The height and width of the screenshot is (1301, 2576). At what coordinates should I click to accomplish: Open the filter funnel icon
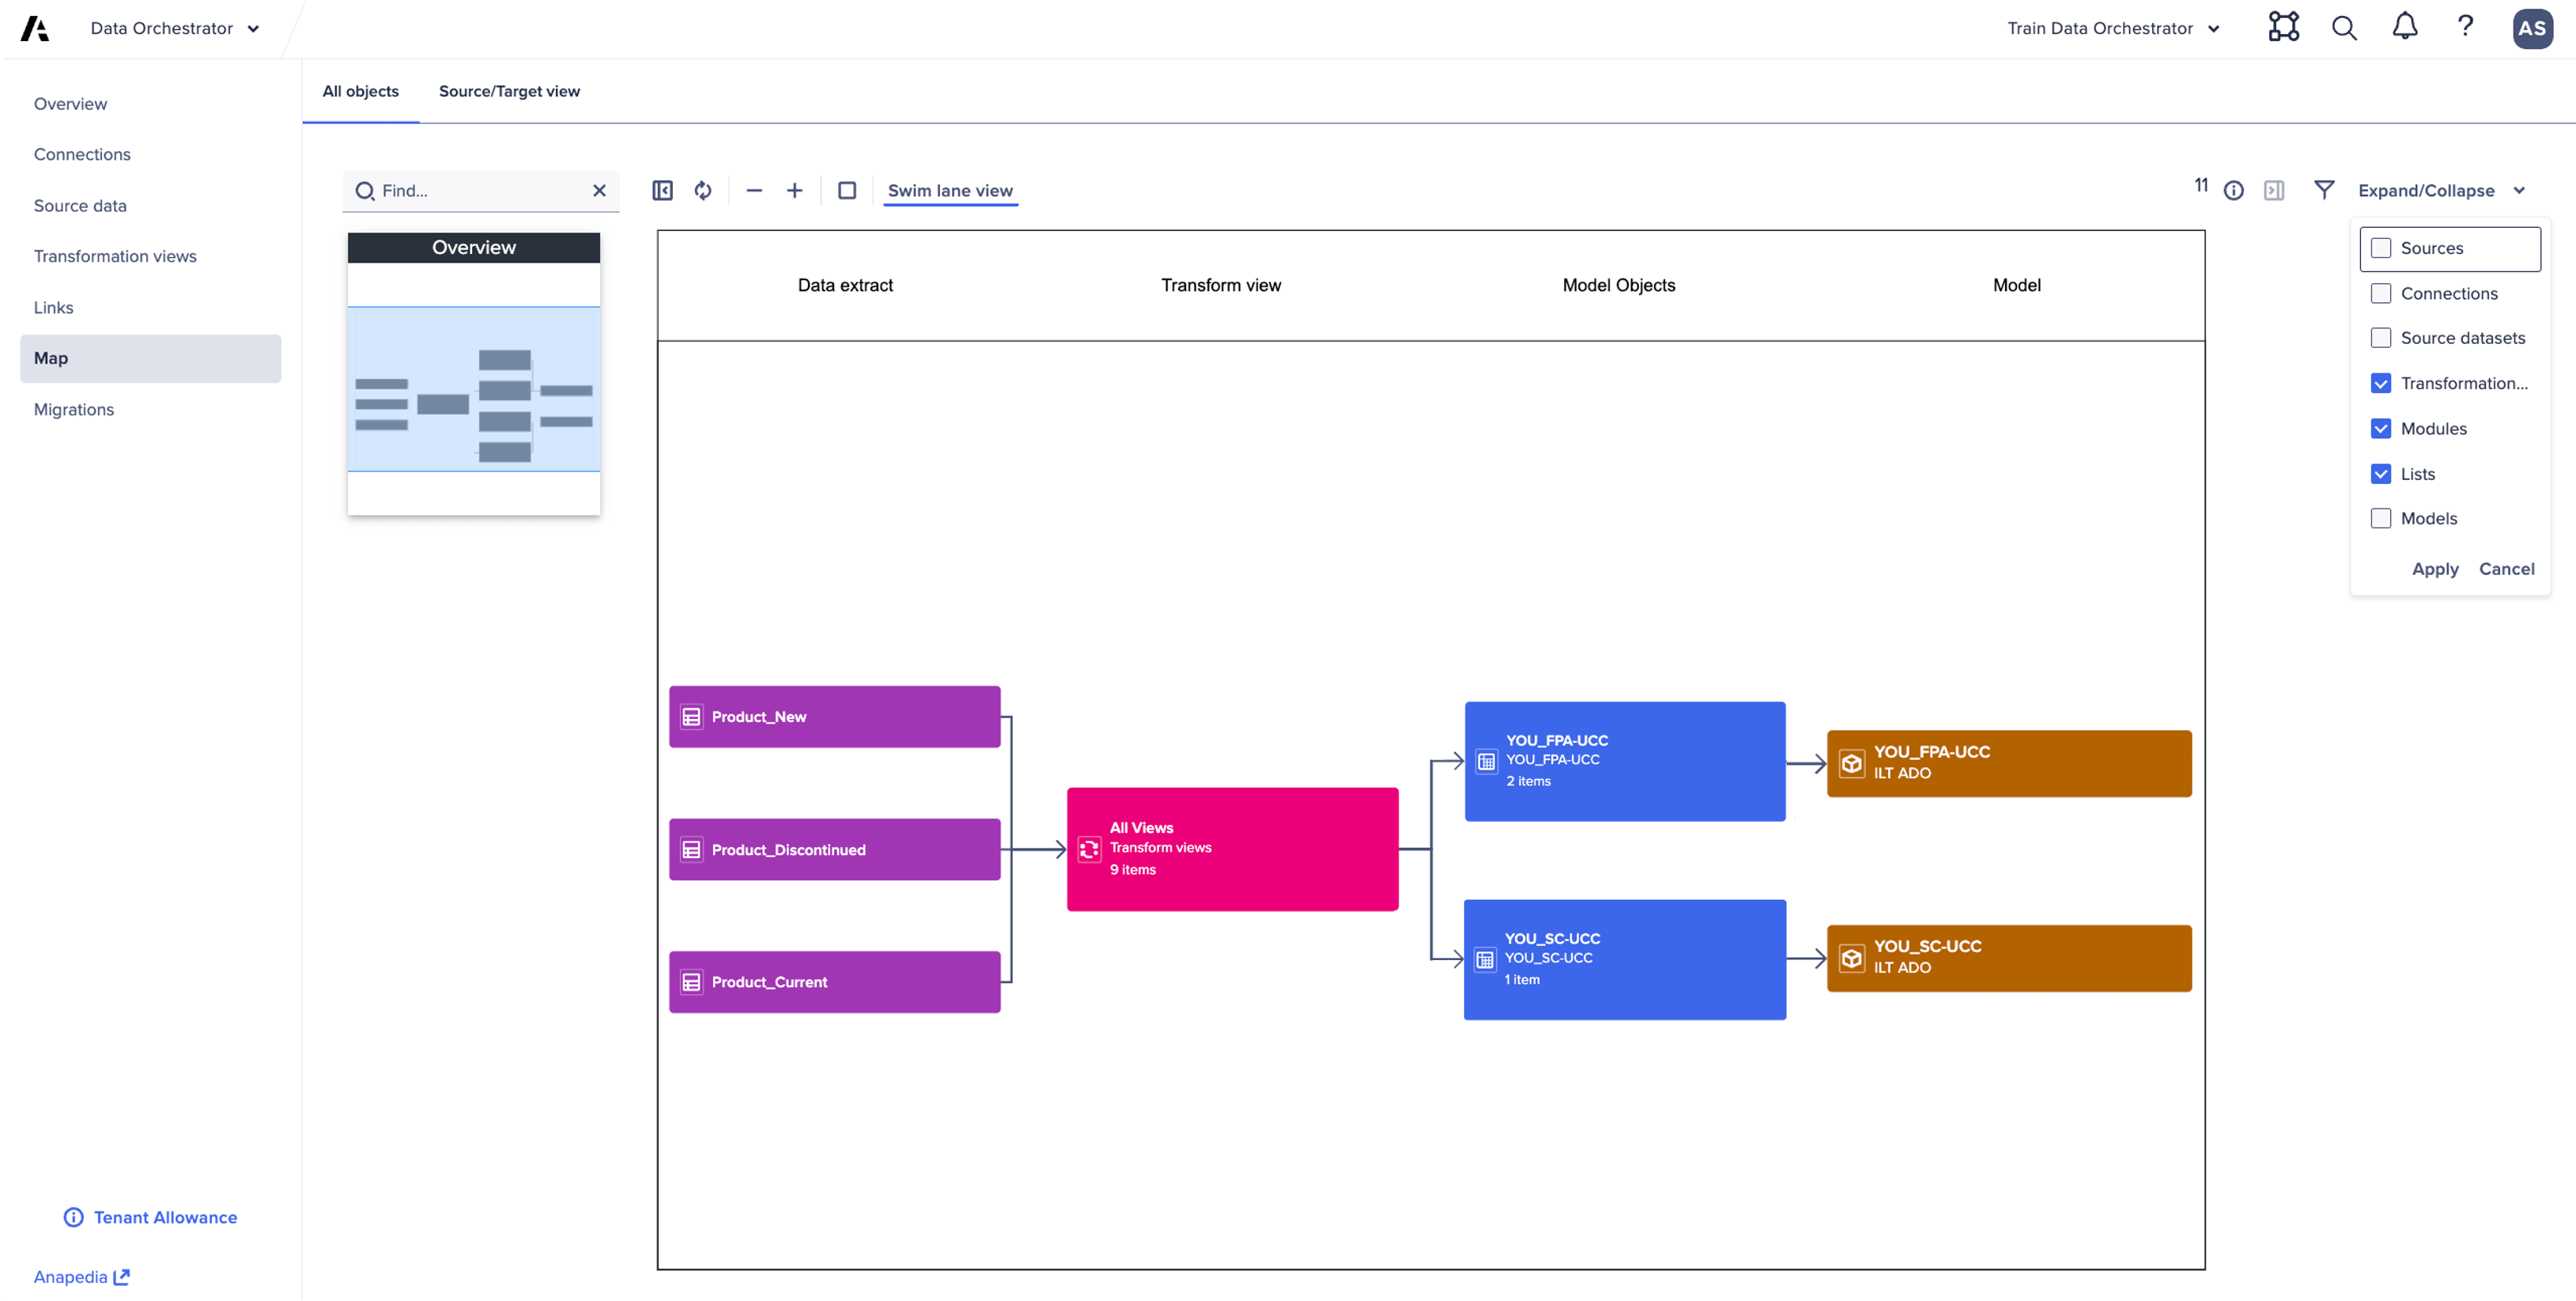pos(2324,190)
